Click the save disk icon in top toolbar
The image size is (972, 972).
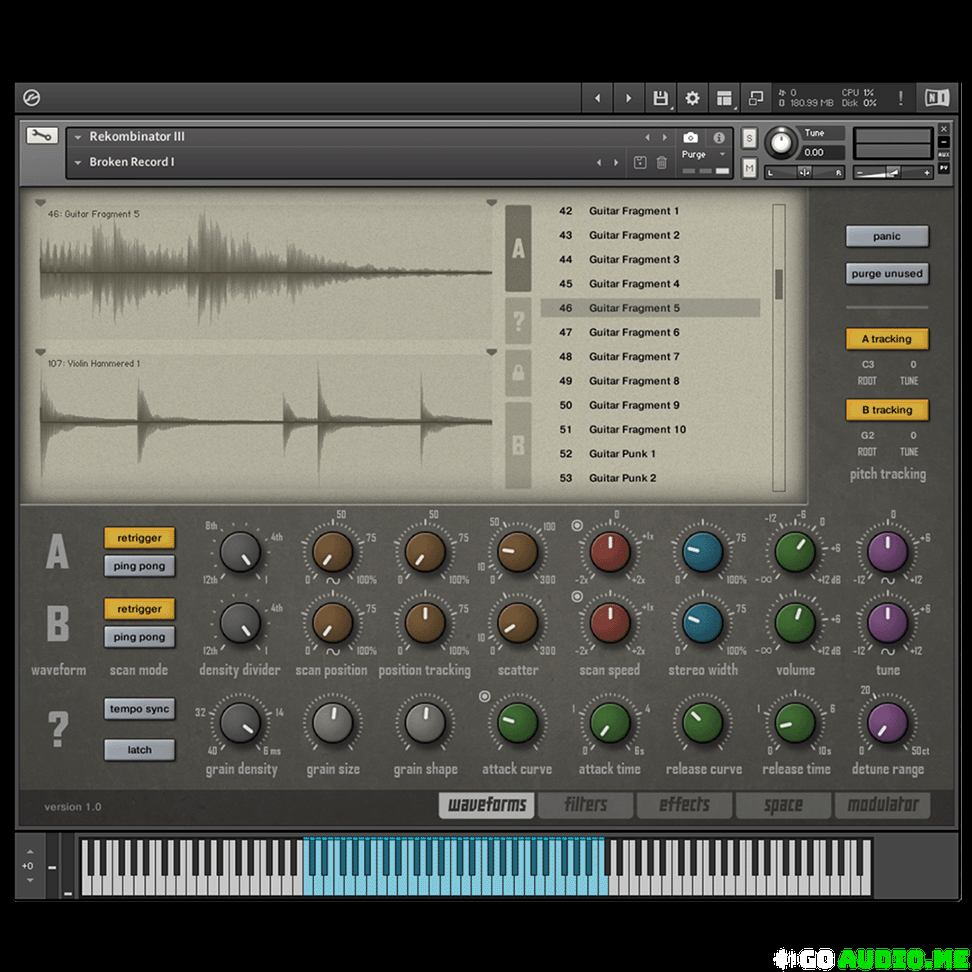pyautogui.click(x=660, y=98)
